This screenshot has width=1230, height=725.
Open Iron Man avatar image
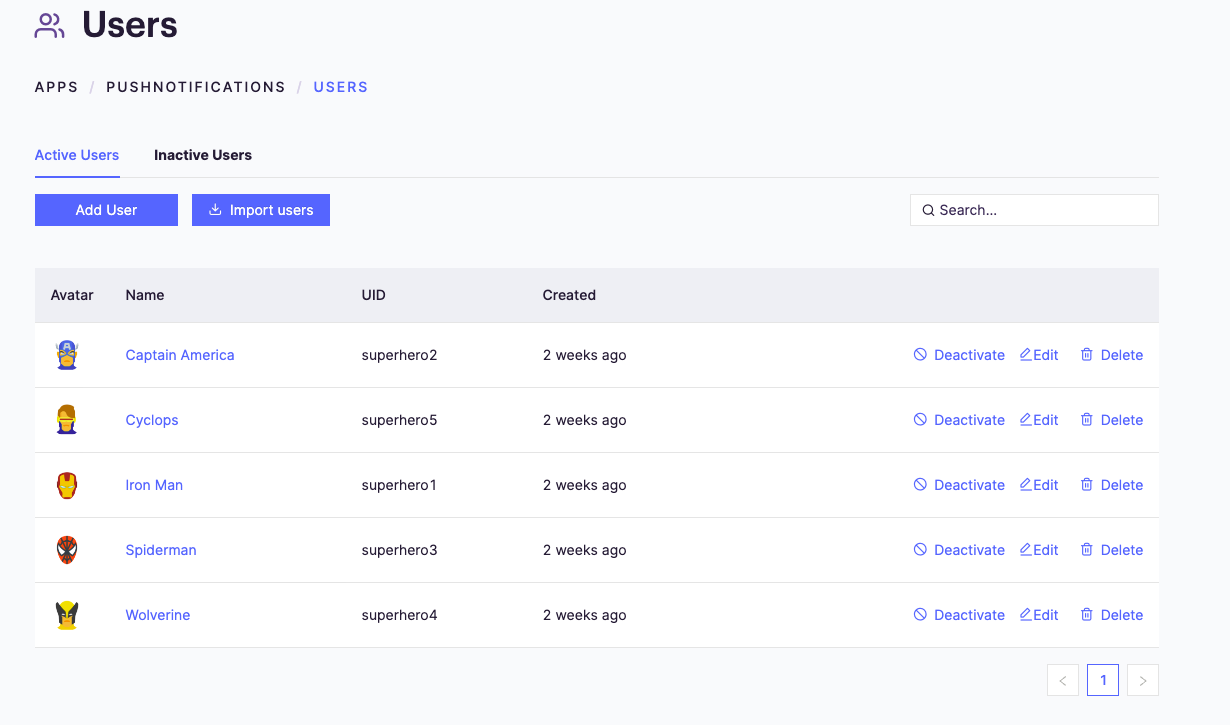click(67, 485)
